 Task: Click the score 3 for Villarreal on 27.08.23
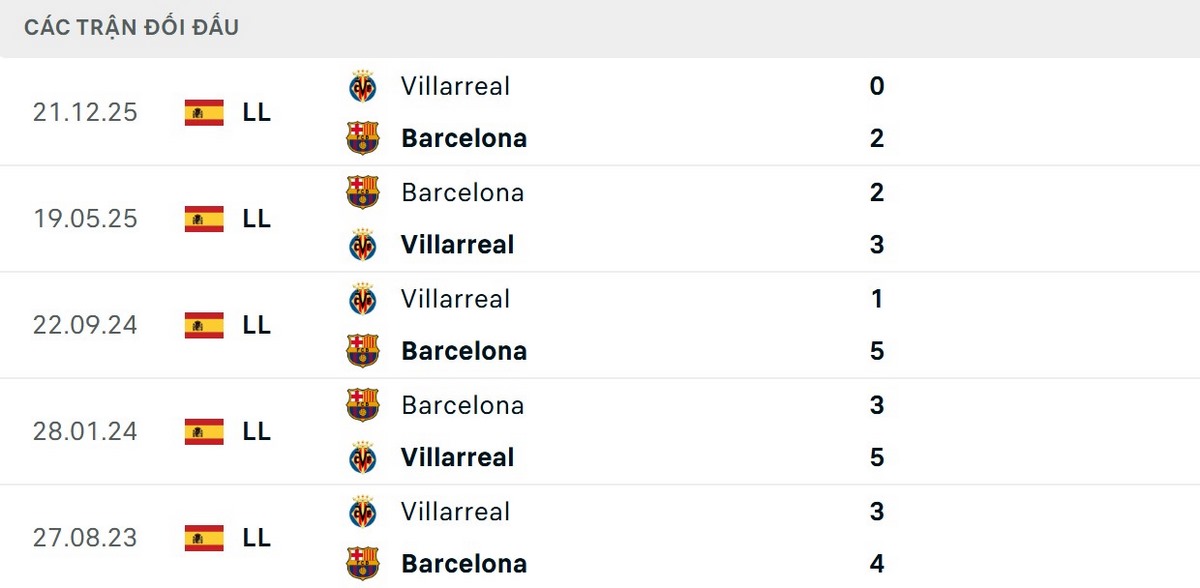point(877,511)
